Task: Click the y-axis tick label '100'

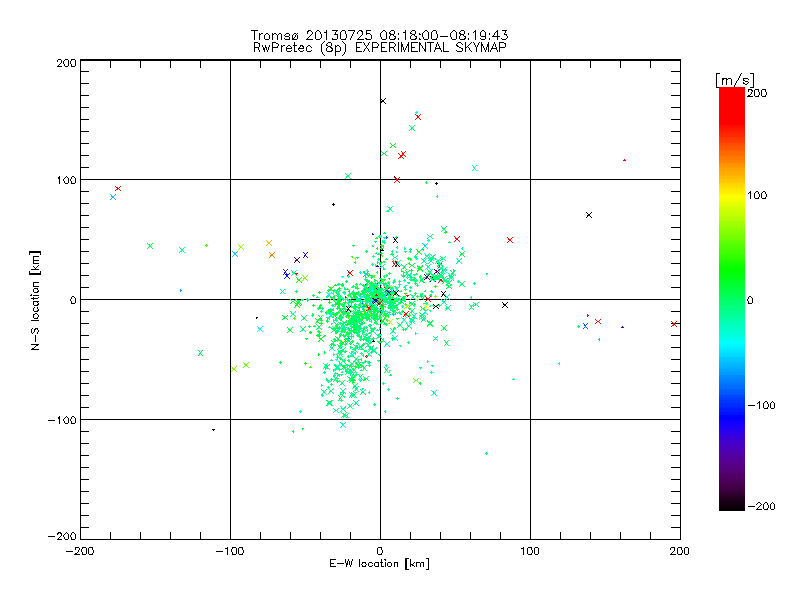Action: click(x=67, y=180)
